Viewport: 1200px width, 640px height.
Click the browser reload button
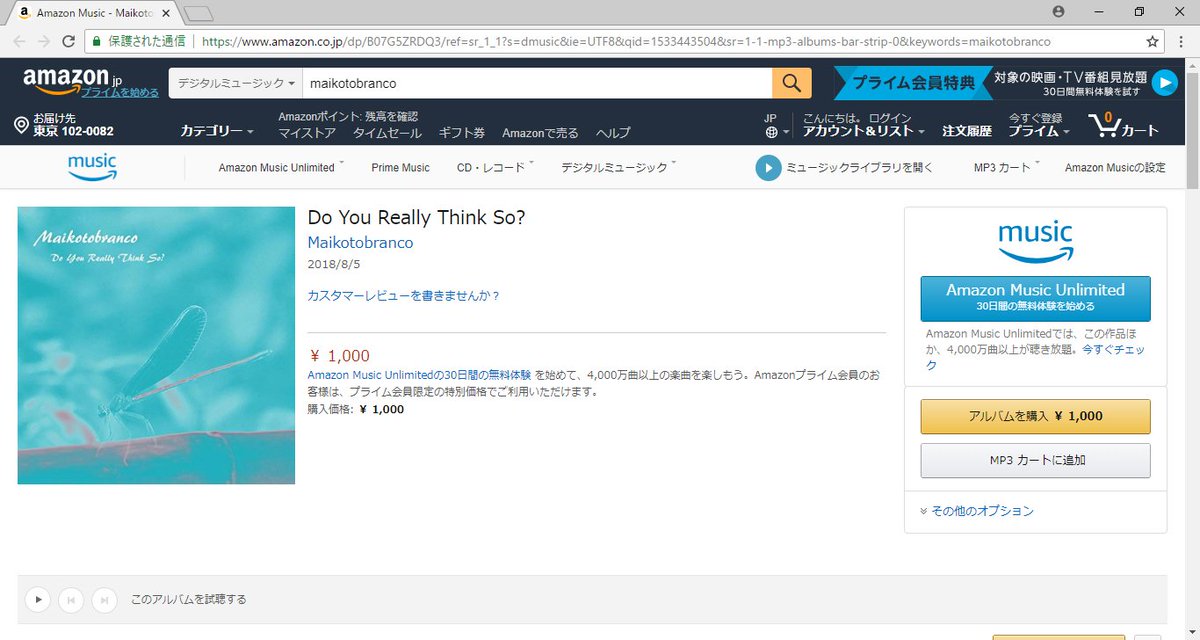pos(68,42)
